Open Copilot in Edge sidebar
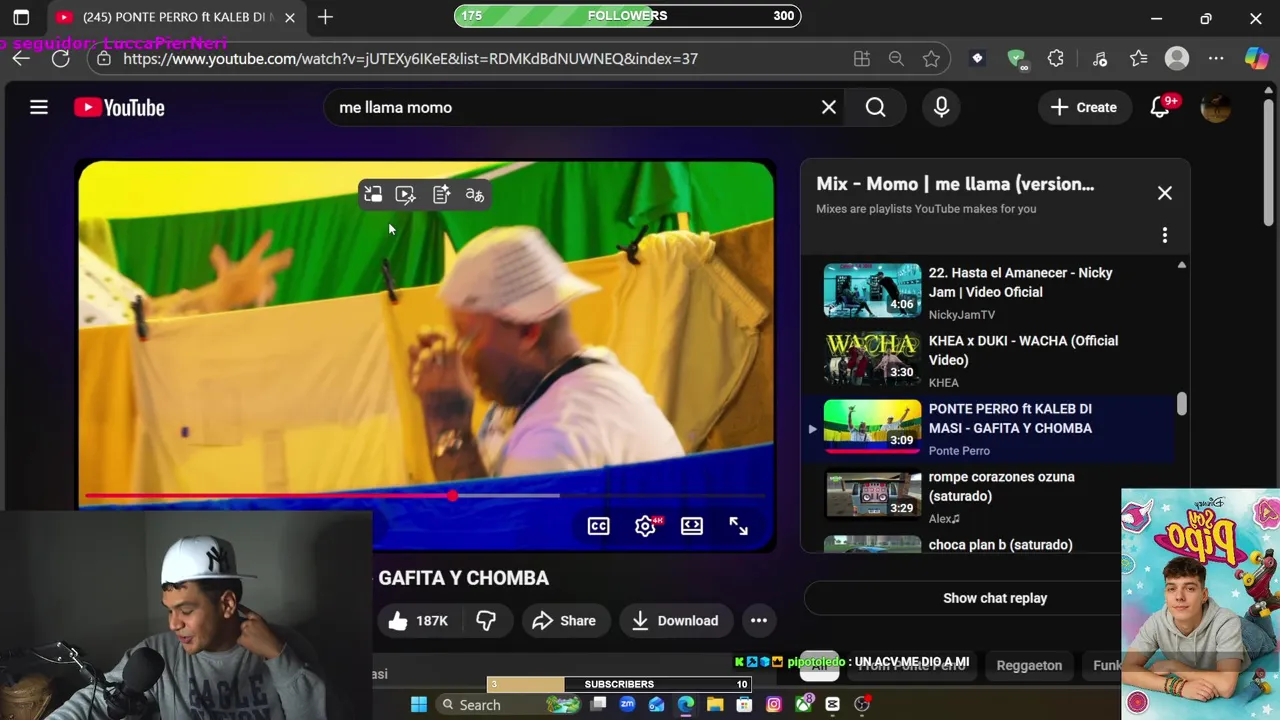The image size is (1280, 720). coord(1257,59)
